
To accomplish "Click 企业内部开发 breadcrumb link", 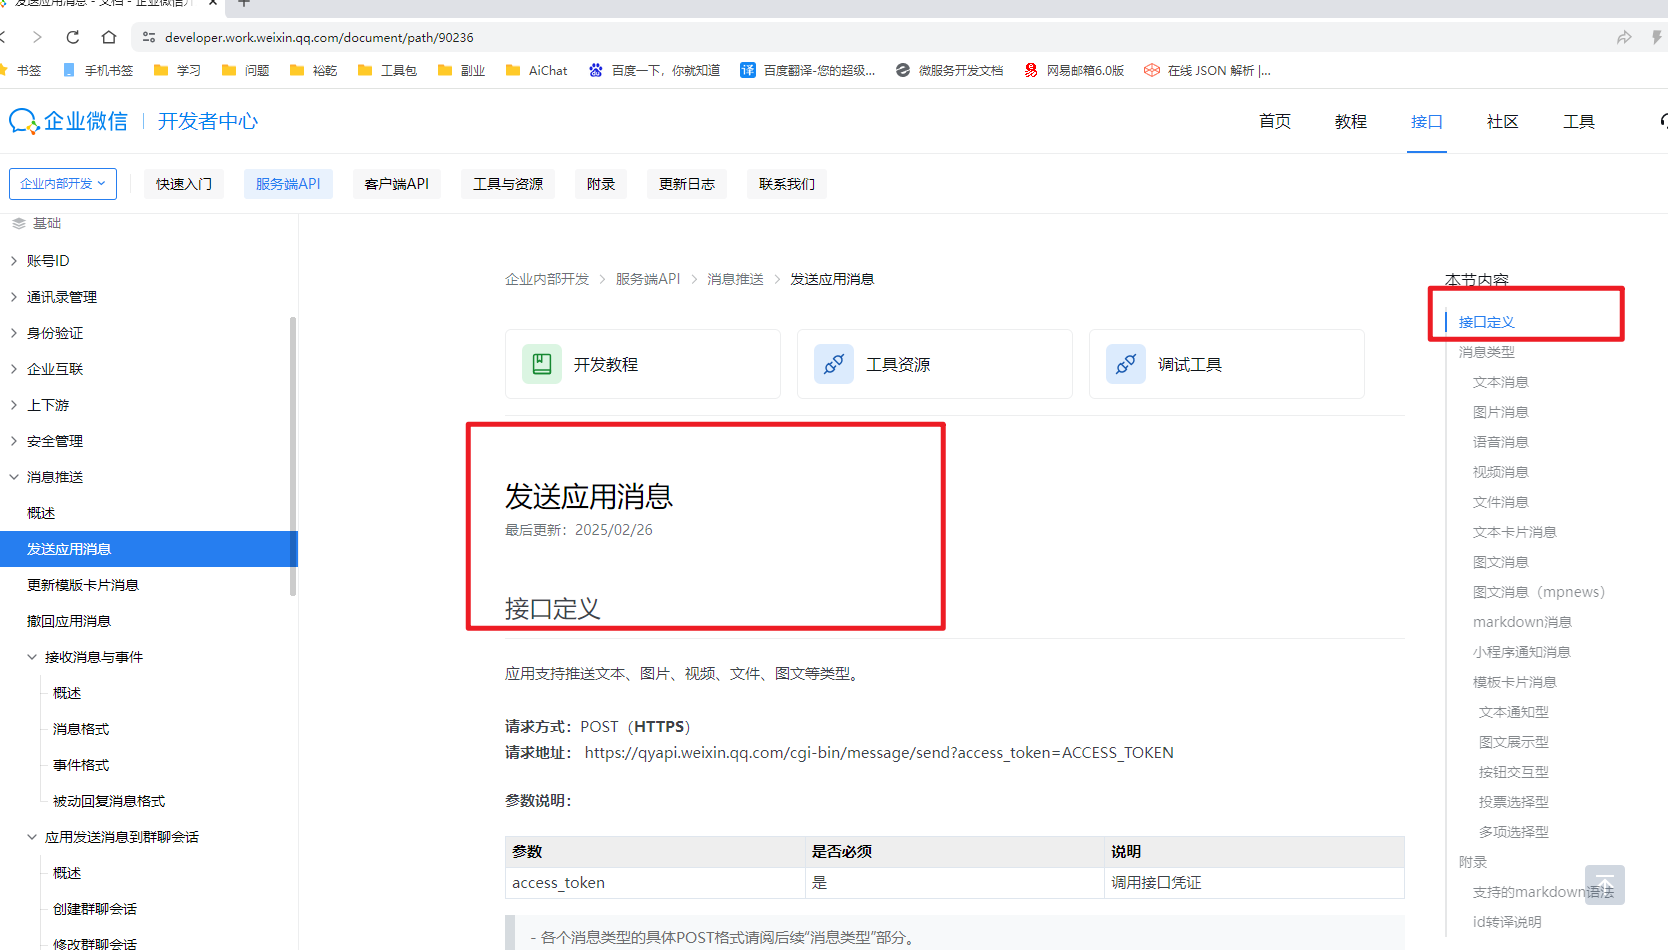I will tap(547, 279).
